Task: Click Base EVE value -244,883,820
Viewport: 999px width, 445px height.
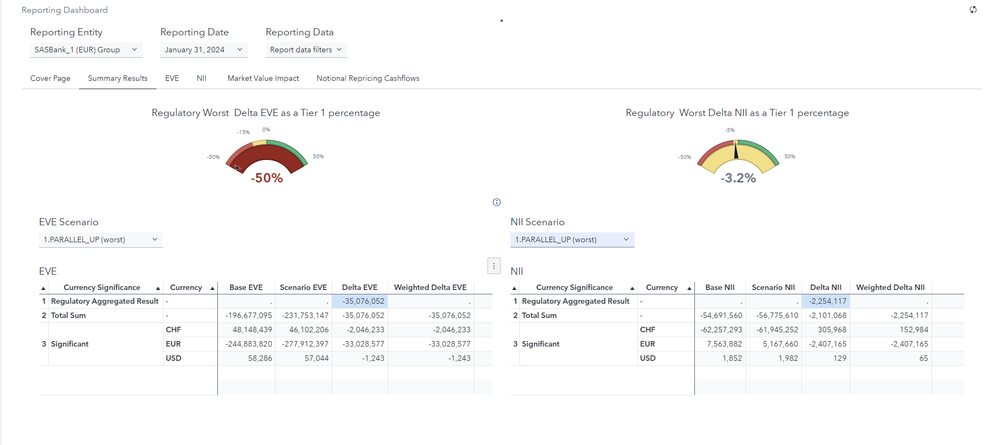Action: tap(248, 344)
